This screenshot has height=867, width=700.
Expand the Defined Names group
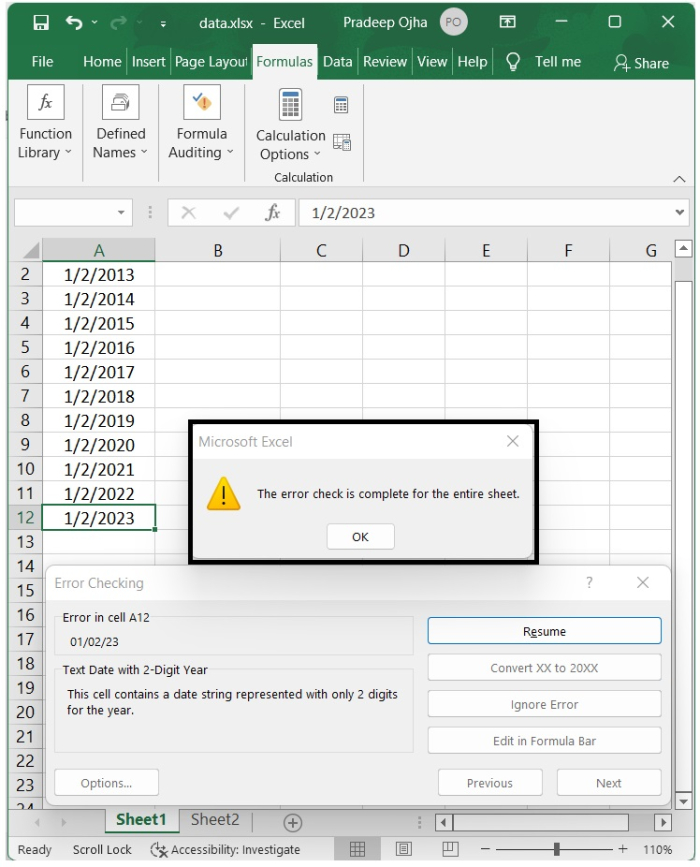121,123
